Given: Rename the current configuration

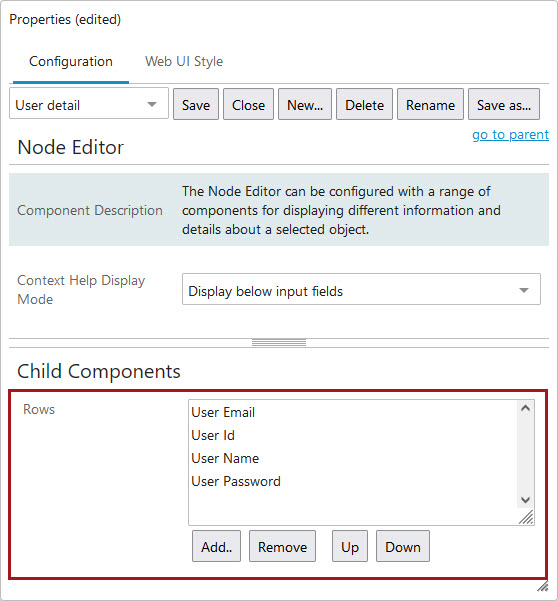Looking at the screenshot, I should 430,104.
